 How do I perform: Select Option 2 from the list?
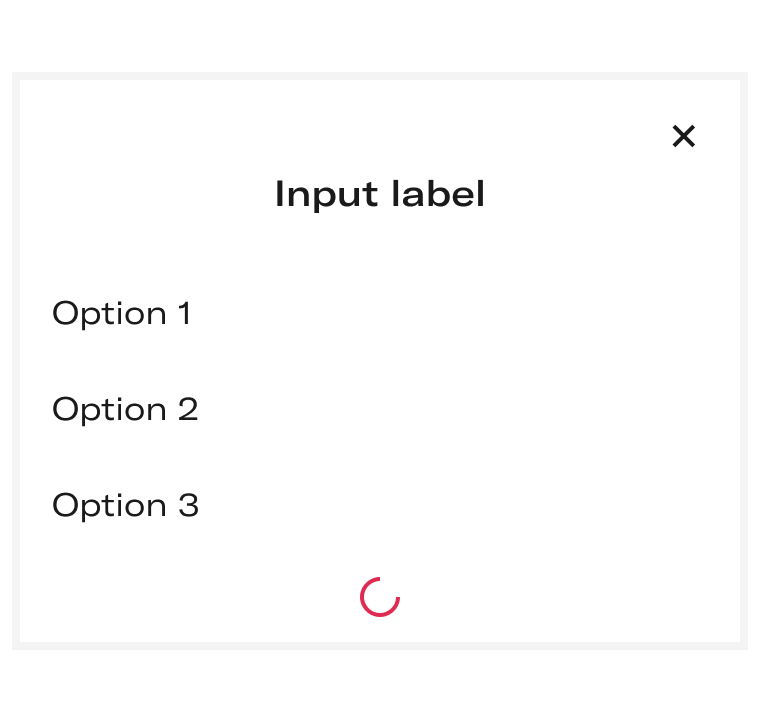380,409
